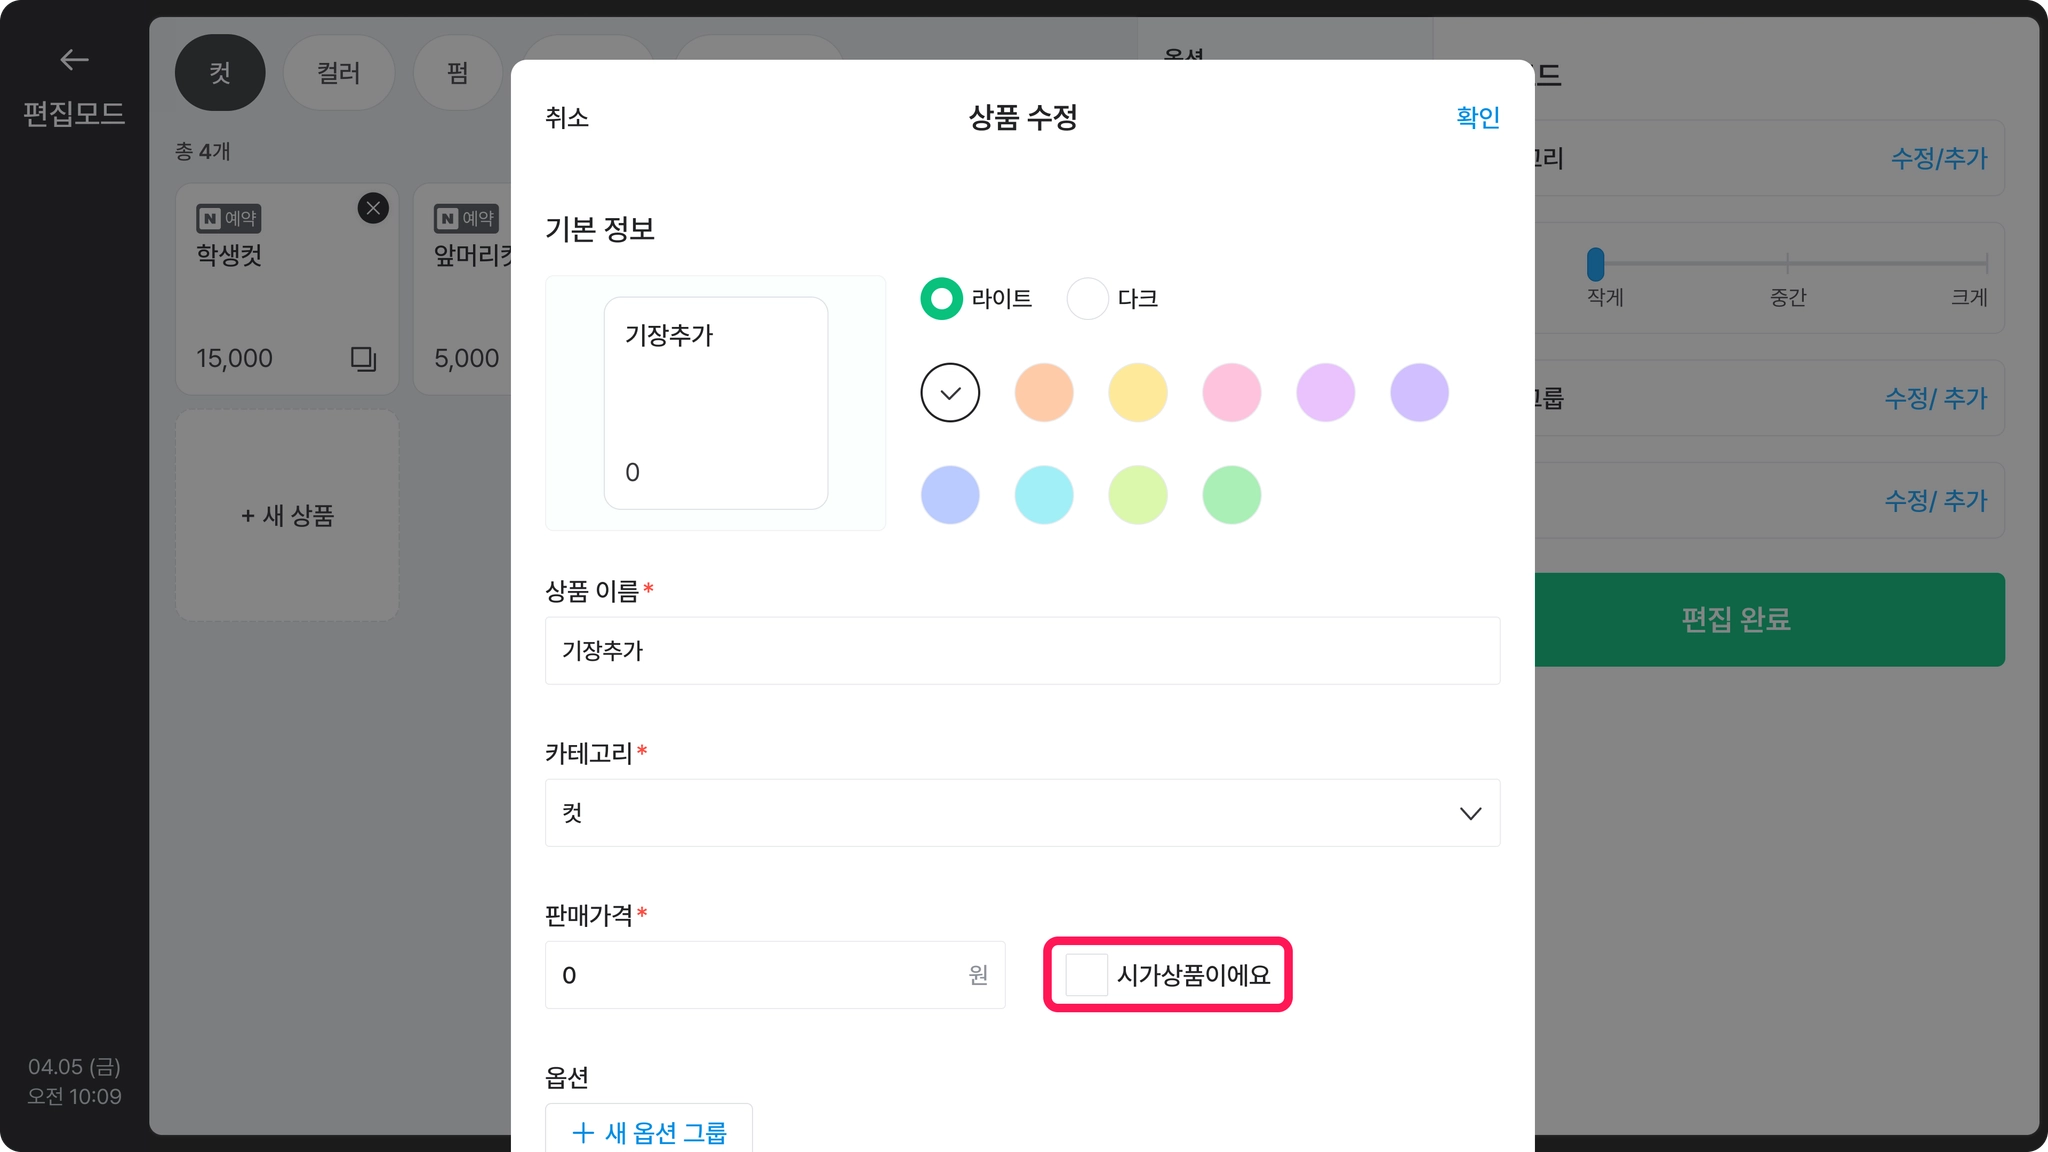Check the 시가상품이에요 checkbox
Viewport: 2048px width, 1152px height.
pyautogui.click(x=1086, y=974)
